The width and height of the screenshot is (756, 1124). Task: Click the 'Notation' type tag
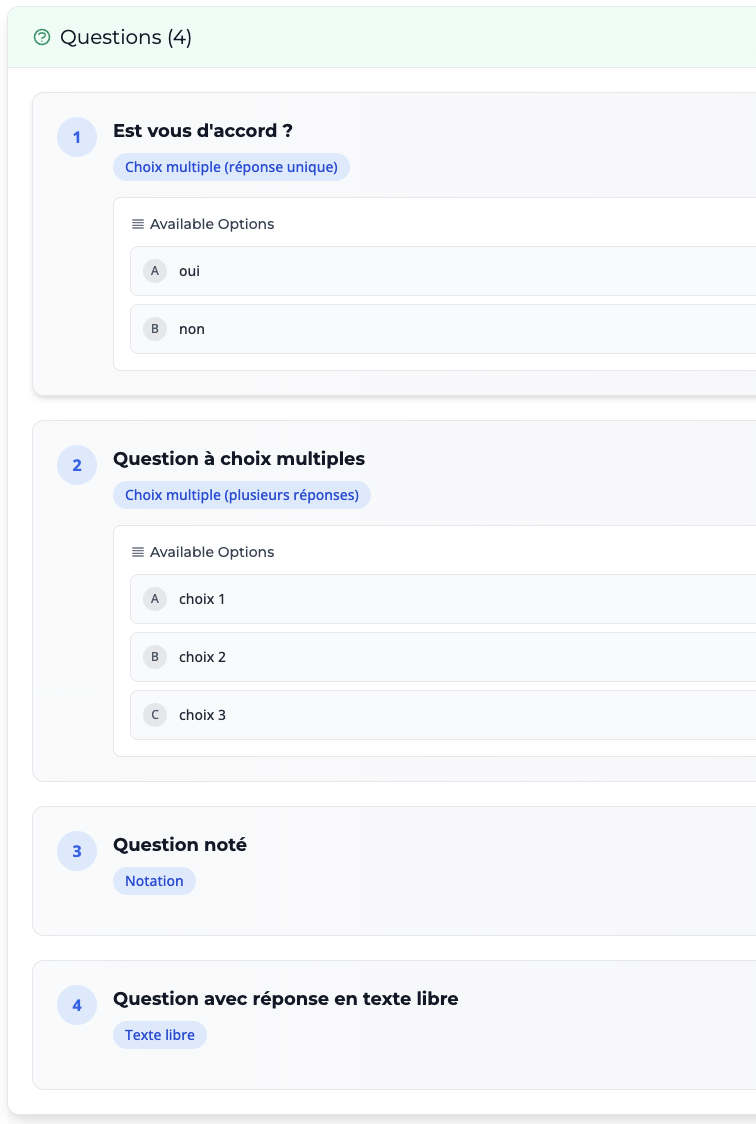(154, 881)
